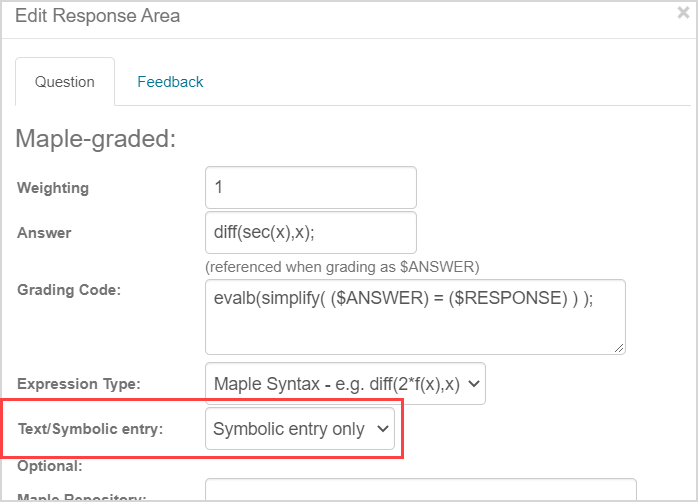698x502 pixels.
Task: Select the Question tab
Action: pos(65,82)
